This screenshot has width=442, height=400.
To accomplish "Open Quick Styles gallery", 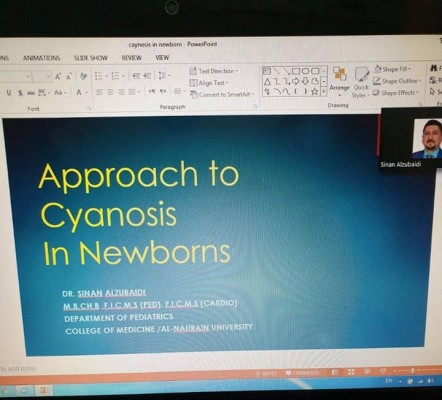I will tap(361, 82).
